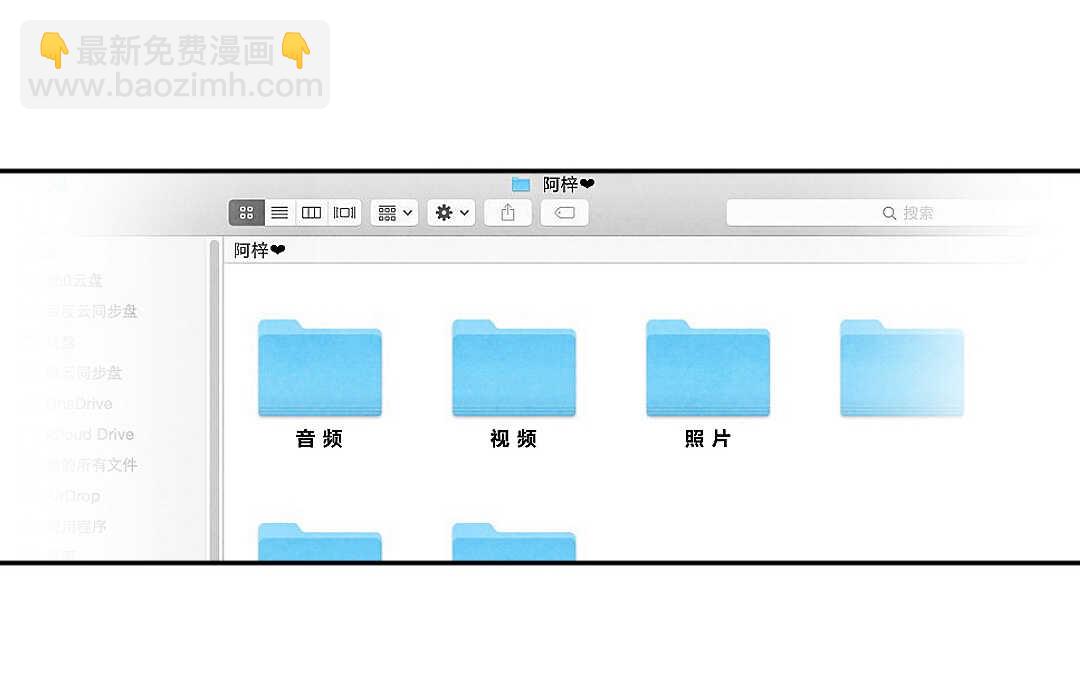
Task: Open AirDrop in sidebar
Action: pos(74,496)
